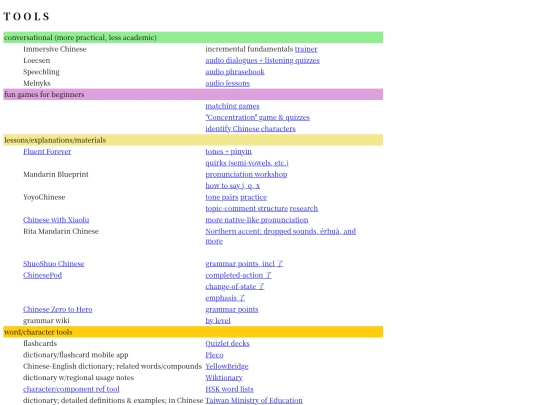Open the emphasis 了 link
The height and width of the screenshot is (405, 540).
pyautogui.click(x=225, y=298)
